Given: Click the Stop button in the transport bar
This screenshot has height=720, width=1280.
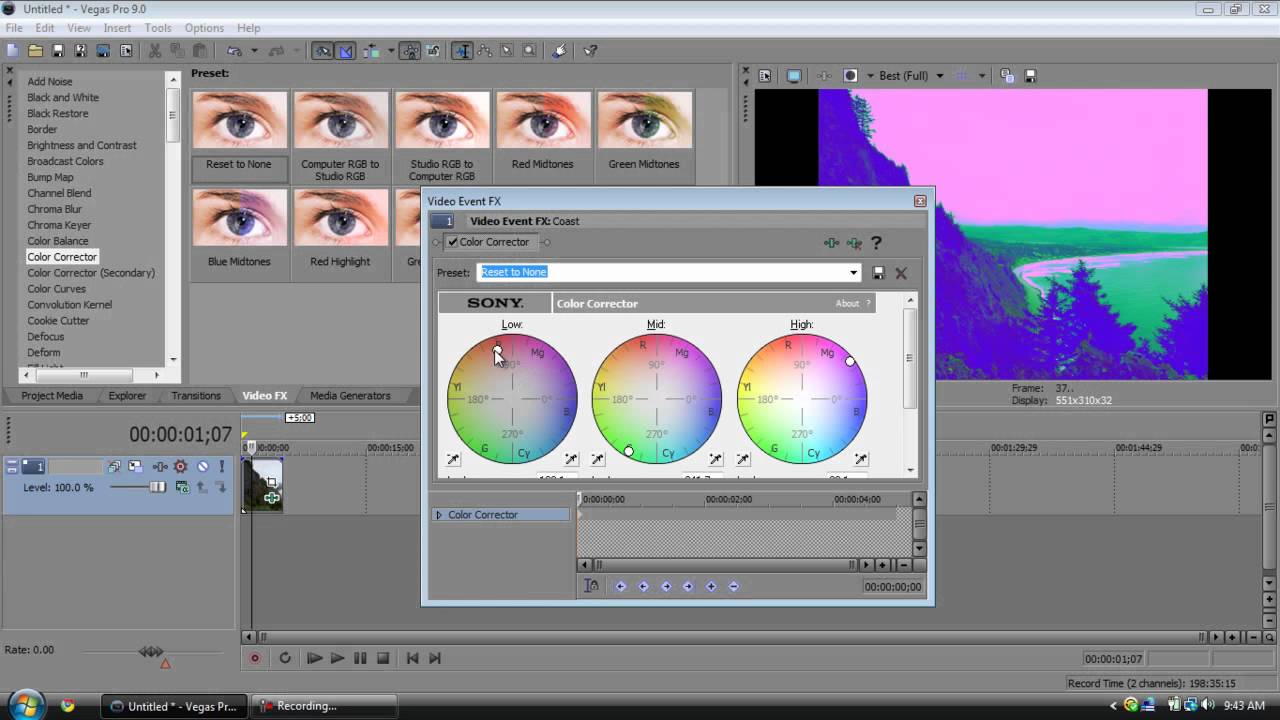Looking at the screenshot, I should pos(383,658).
